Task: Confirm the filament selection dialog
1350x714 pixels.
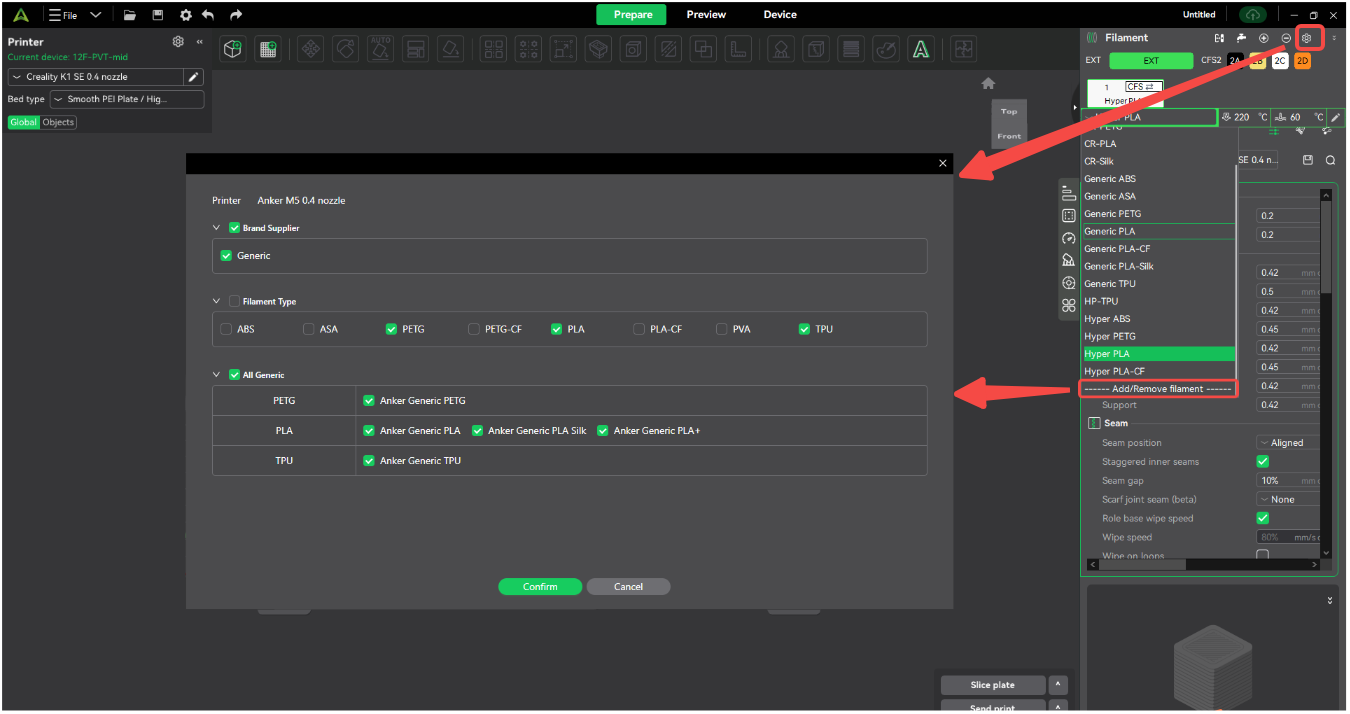Action: click(x=540, y=587)
